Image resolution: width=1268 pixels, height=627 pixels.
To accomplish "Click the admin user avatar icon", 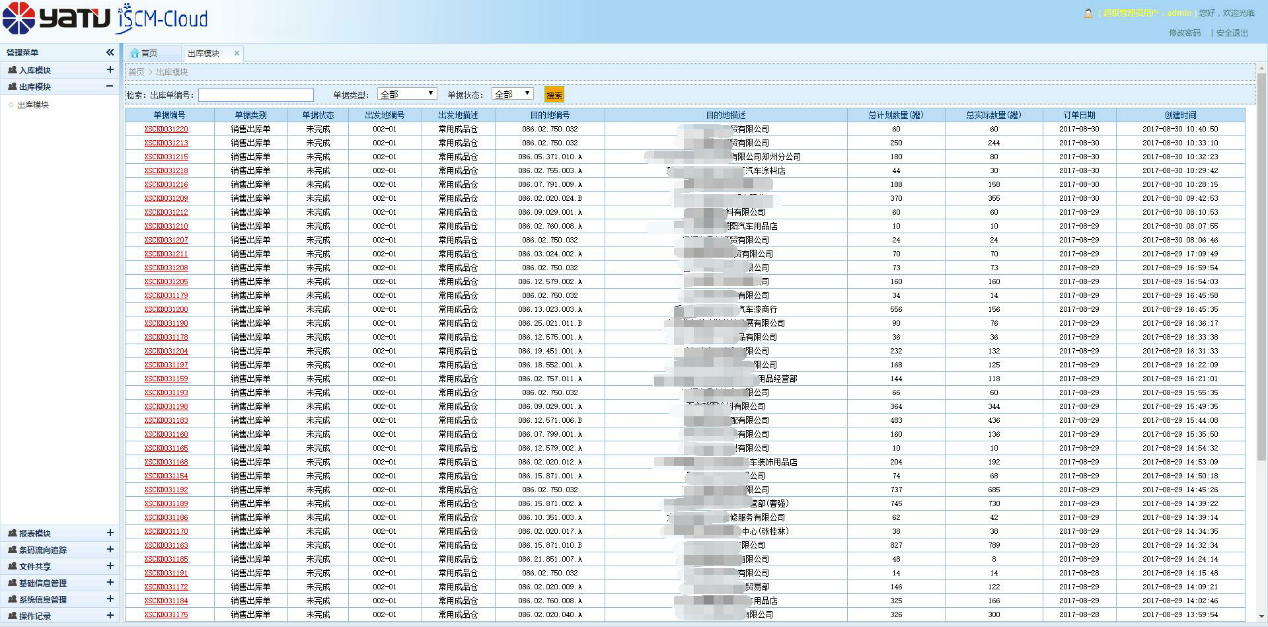I will [1088, 14].
